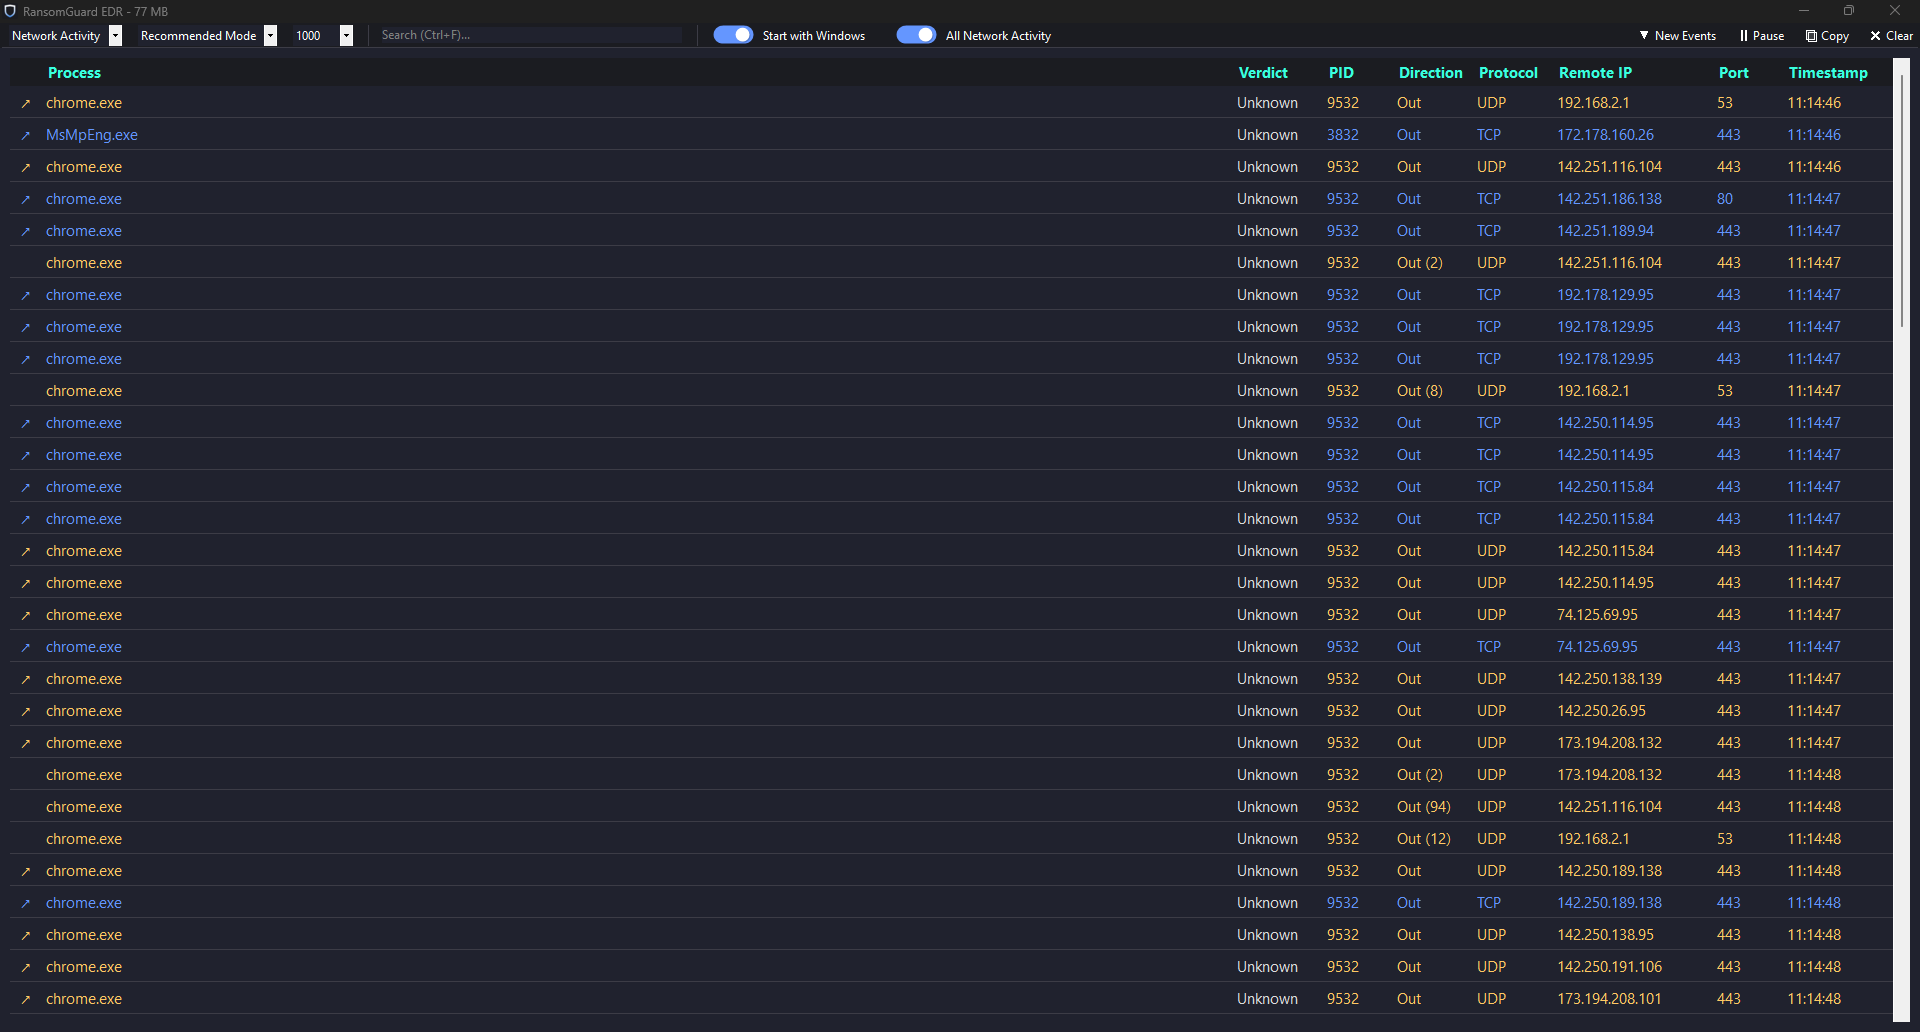
Task: Click outbound arrow icon on MsMpEng.exe row
Action: tap(26, 135)
